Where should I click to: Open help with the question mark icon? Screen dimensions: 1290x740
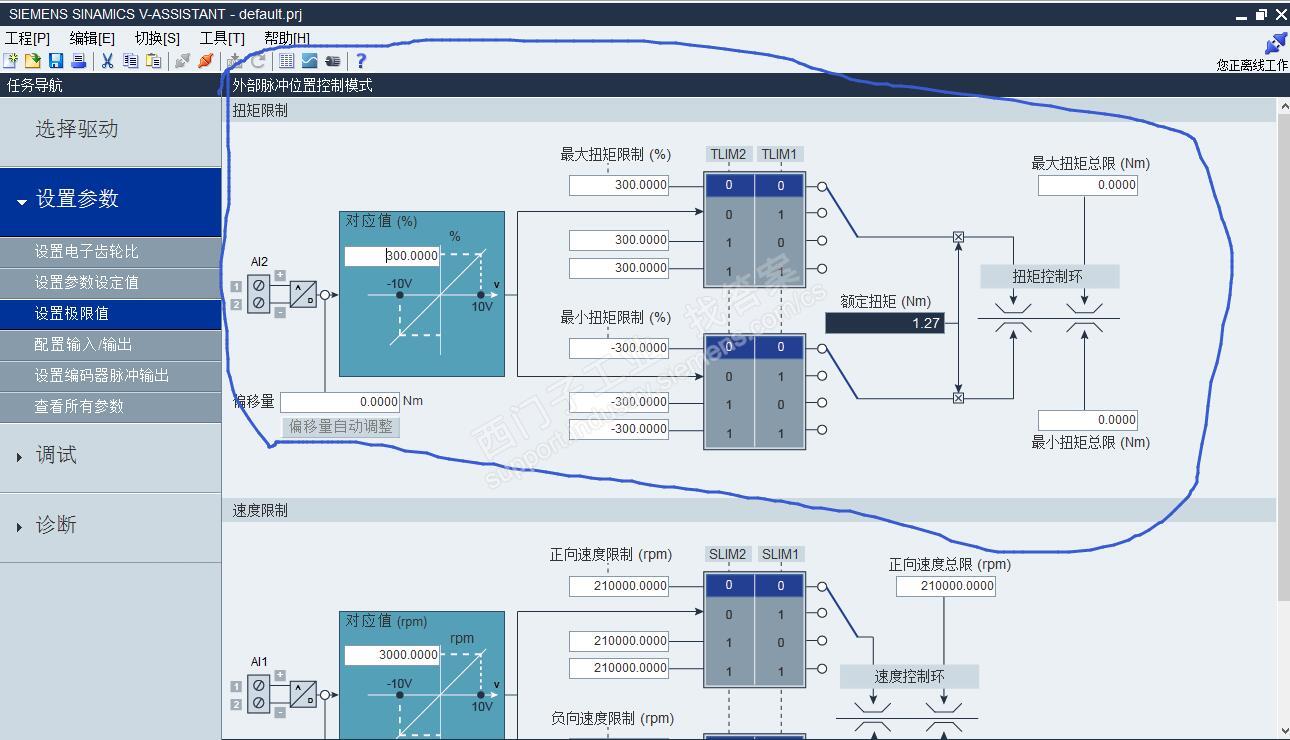tap(361, 61)
